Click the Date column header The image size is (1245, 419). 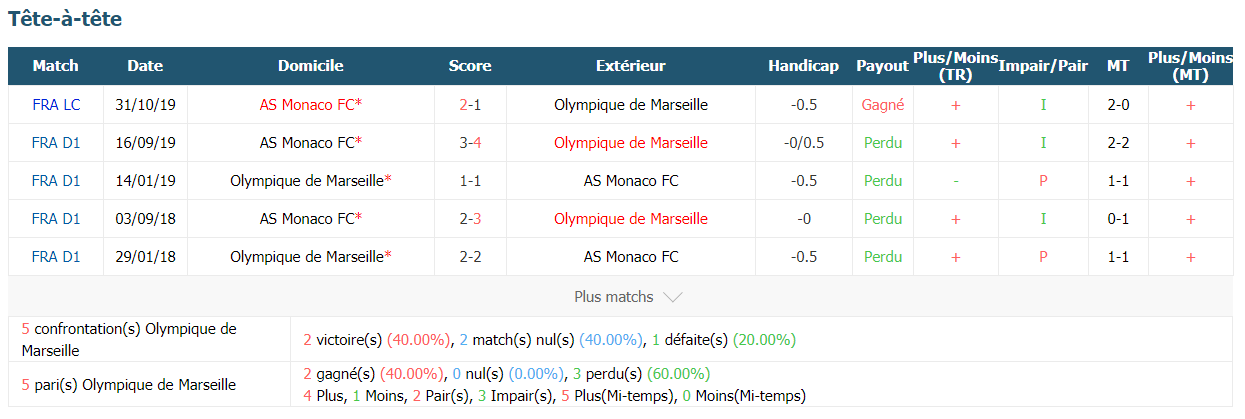[145, 66]
